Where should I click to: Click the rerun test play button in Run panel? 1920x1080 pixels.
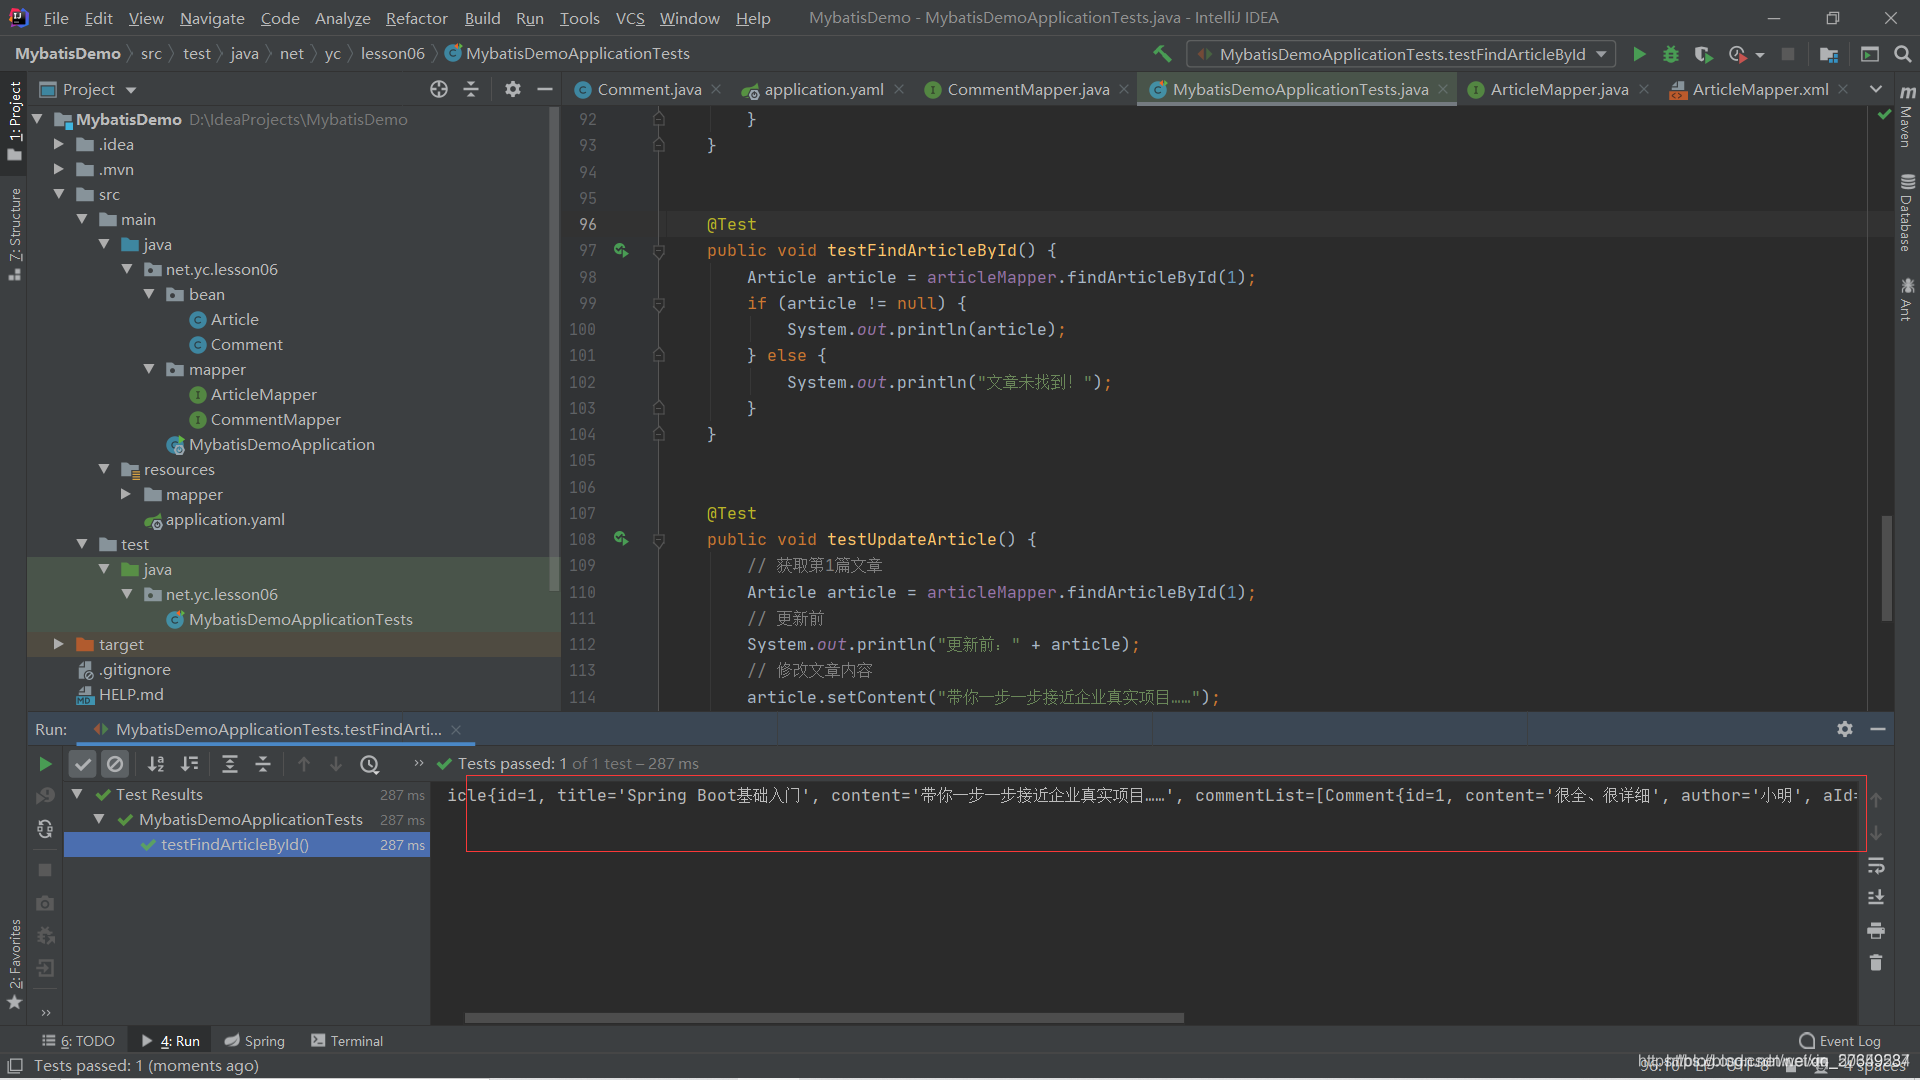point(45,764)
